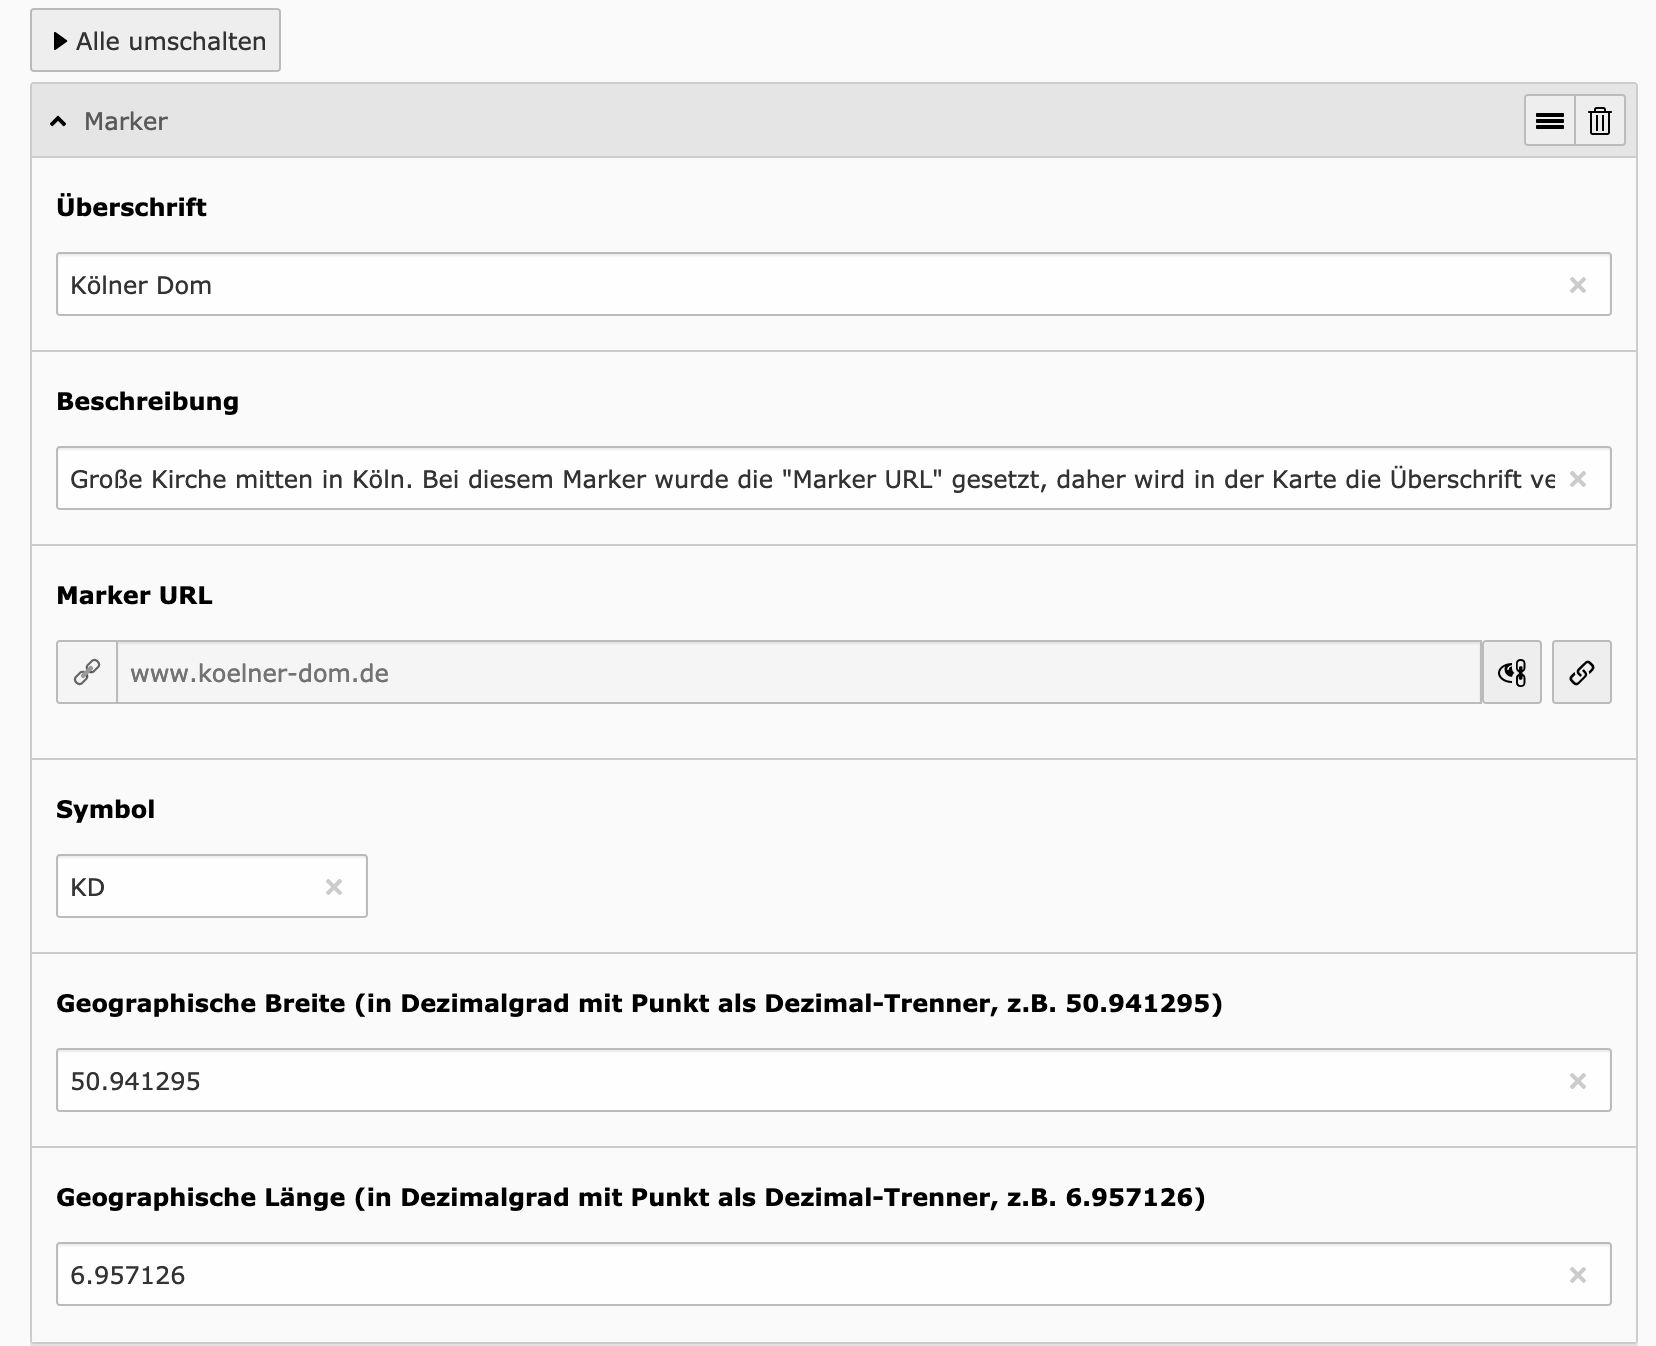Focus the Überschrift field containing Kölner Dom
1656x1346 pixels.
[833, 285]
